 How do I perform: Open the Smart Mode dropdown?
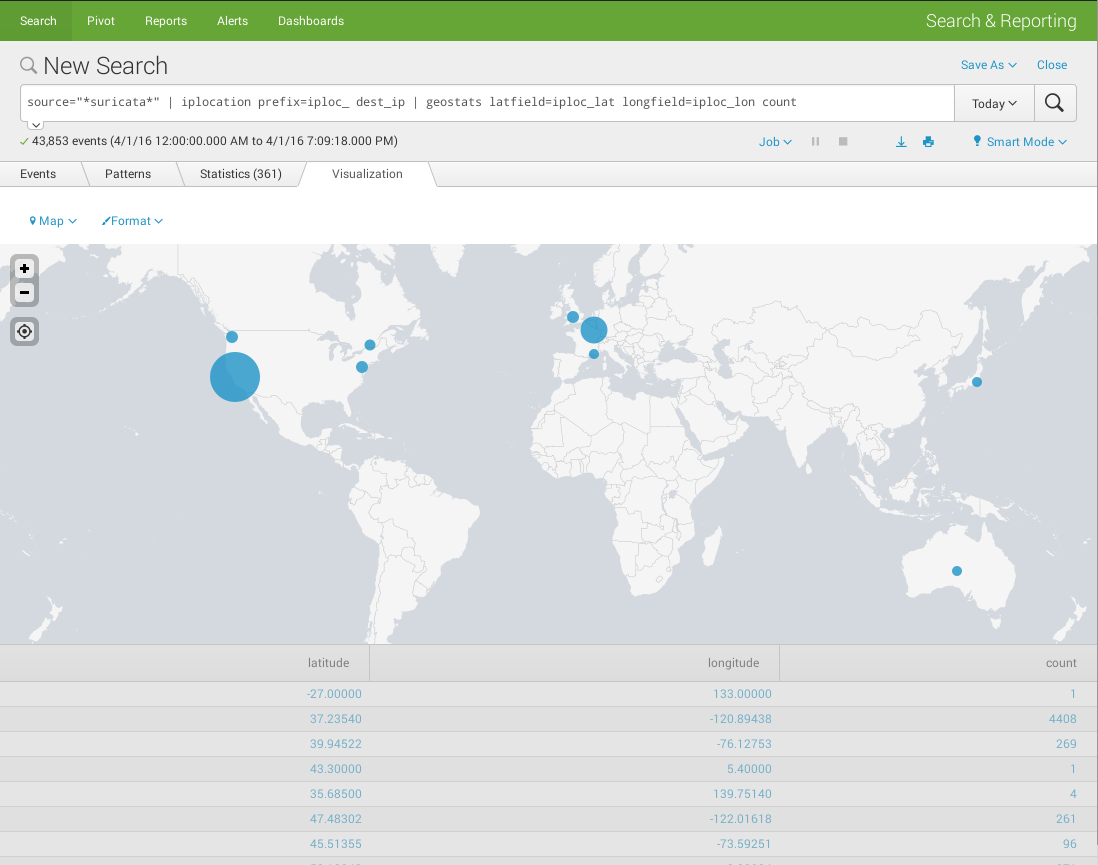coord(1020,142)
